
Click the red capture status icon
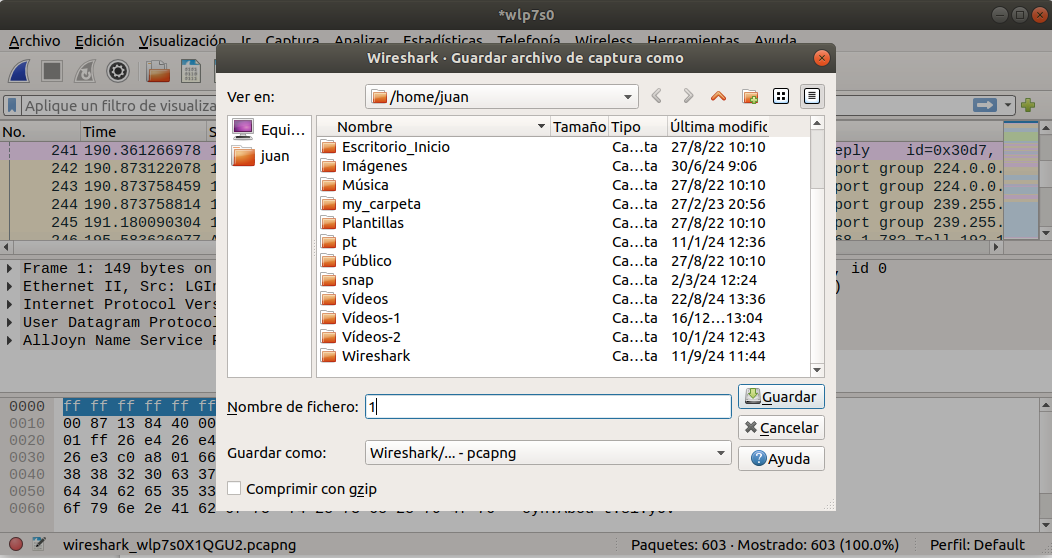tap(16, 544)
